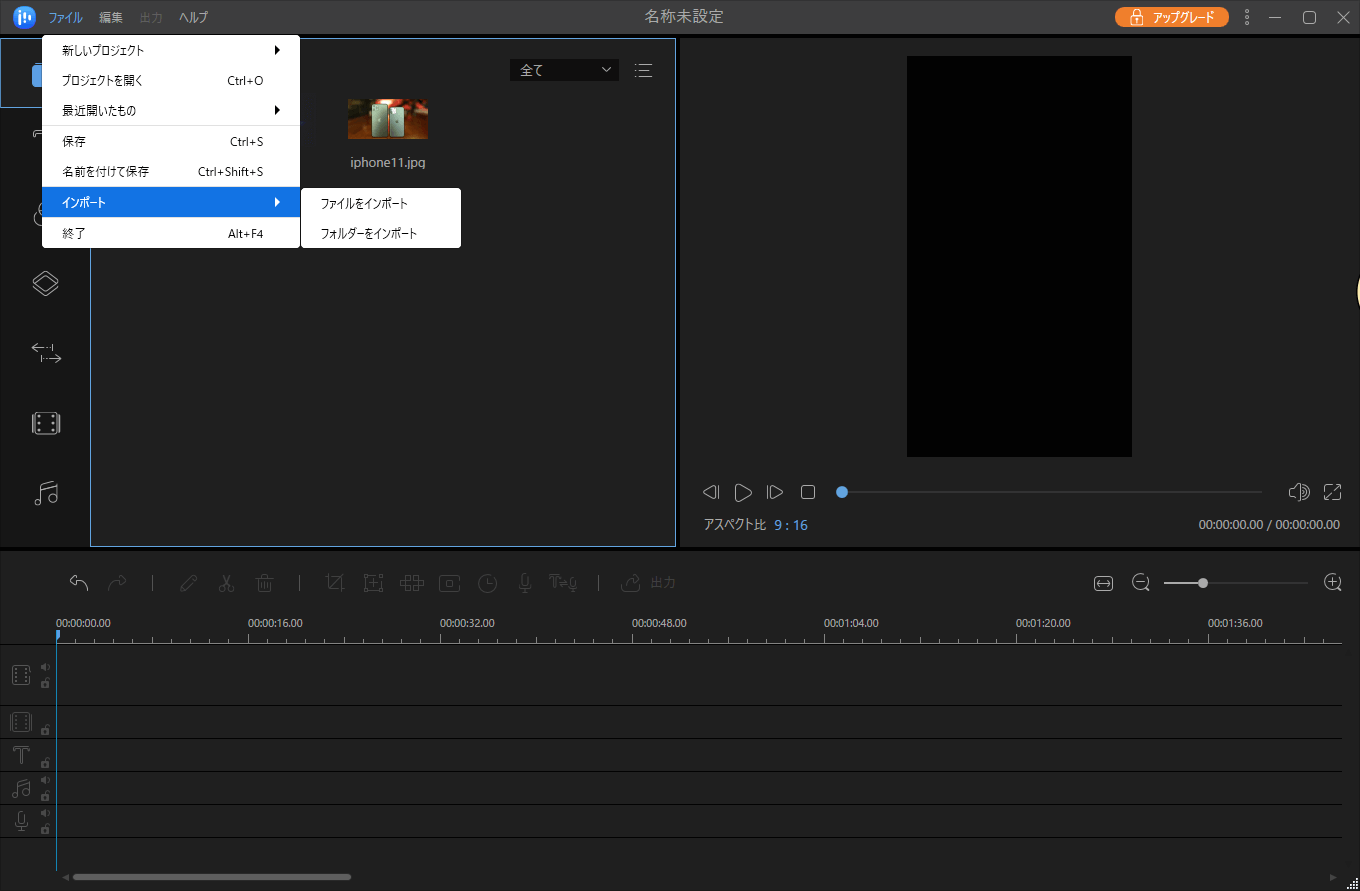The width and height of the screenshot is (1360, 891).
Task: Step to the previous frame
Action: (x=711, y=492)
